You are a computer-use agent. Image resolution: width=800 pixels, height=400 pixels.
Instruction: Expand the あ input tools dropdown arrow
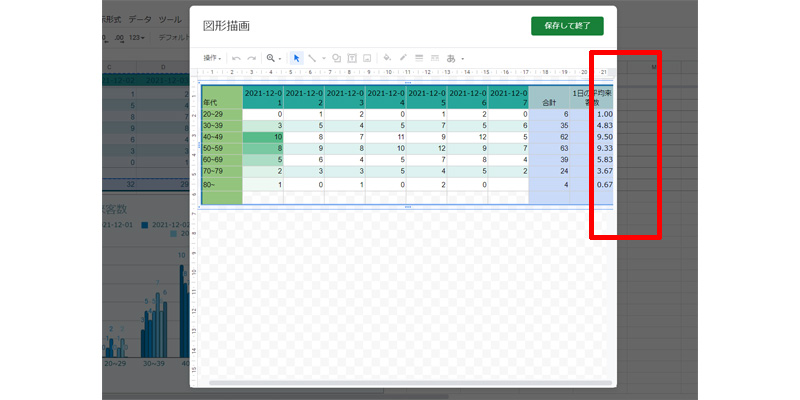point(463,59)
